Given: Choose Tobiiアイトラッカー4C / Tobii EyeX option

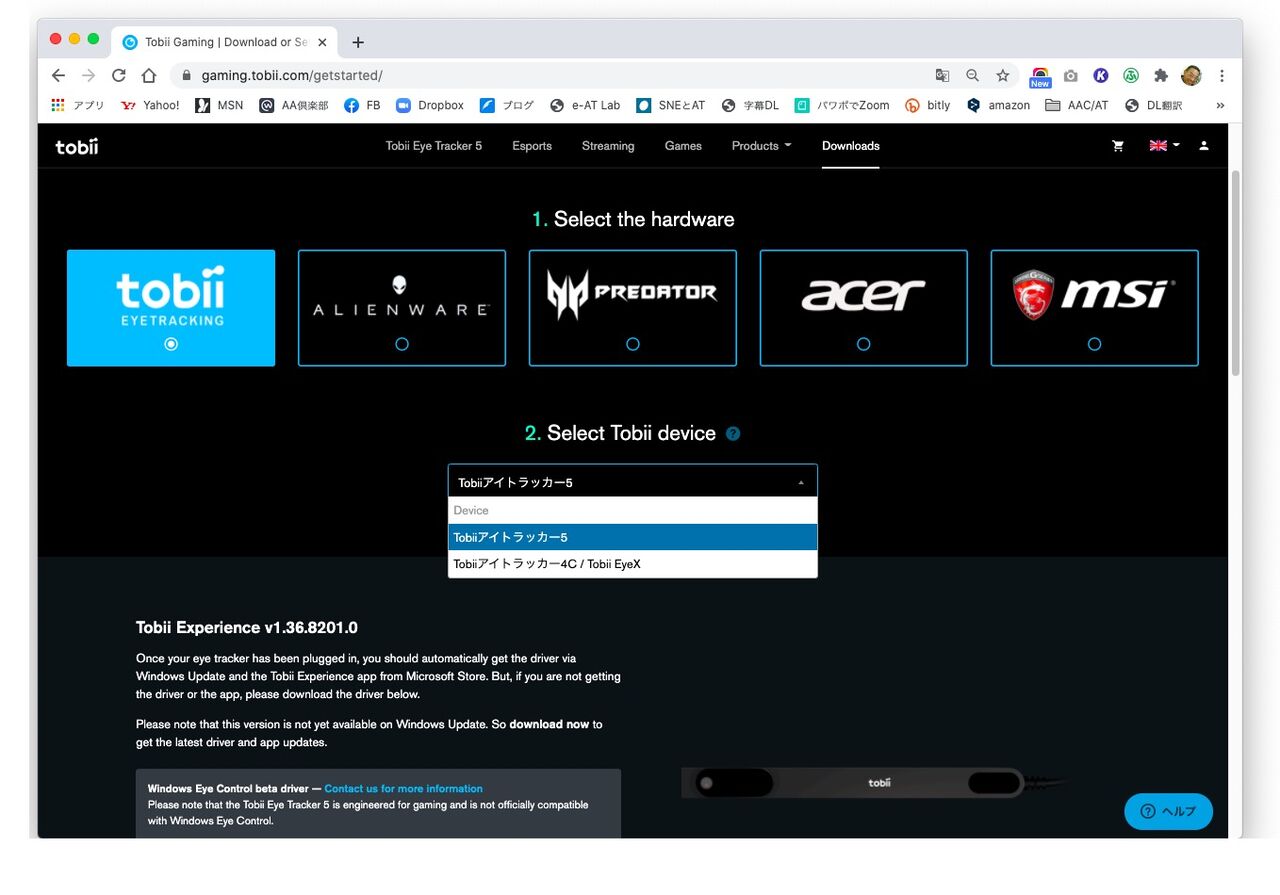Looking at the screenshot, I should [633, 564].
